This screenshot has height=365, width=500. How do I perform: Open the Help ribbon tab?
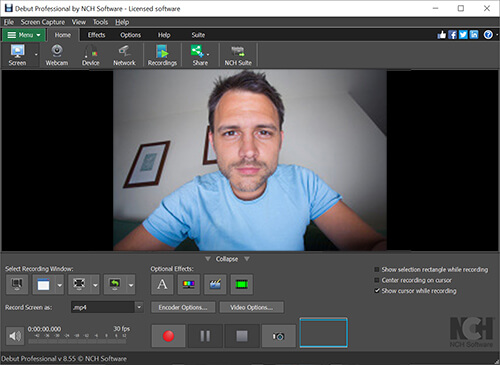pos(164,35)
